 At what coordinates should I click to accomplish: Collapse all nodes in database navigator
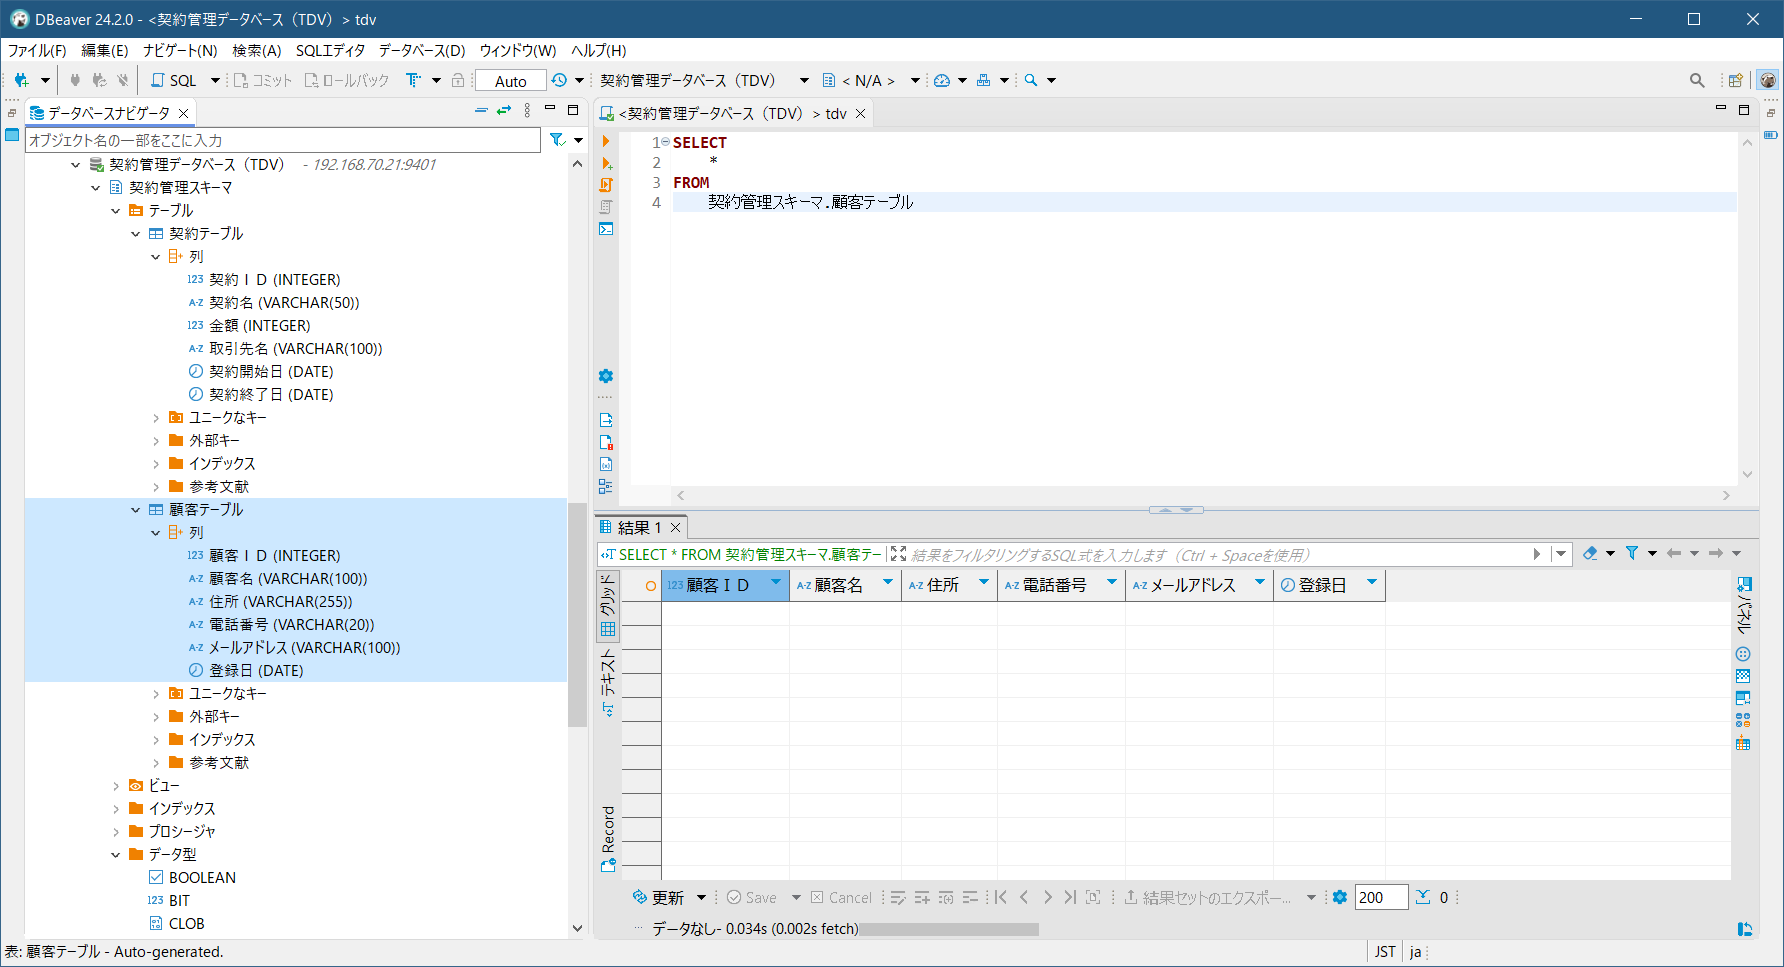[481, 111]
